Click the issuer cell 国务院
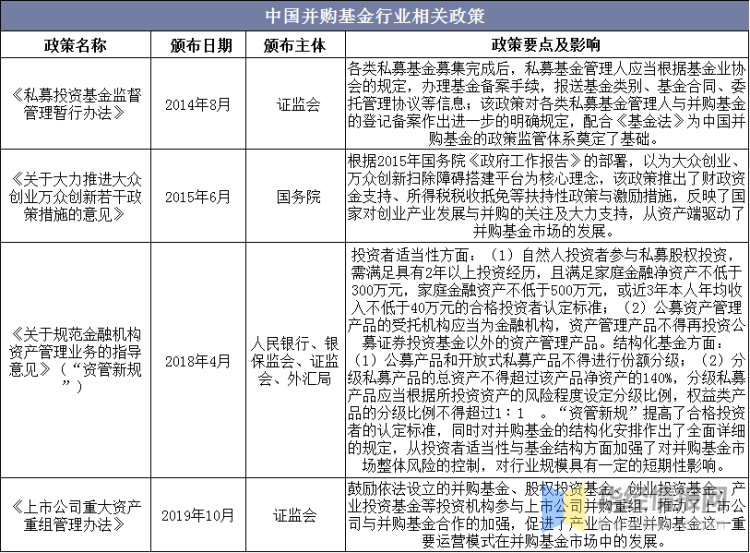 [x=298, y=197]
